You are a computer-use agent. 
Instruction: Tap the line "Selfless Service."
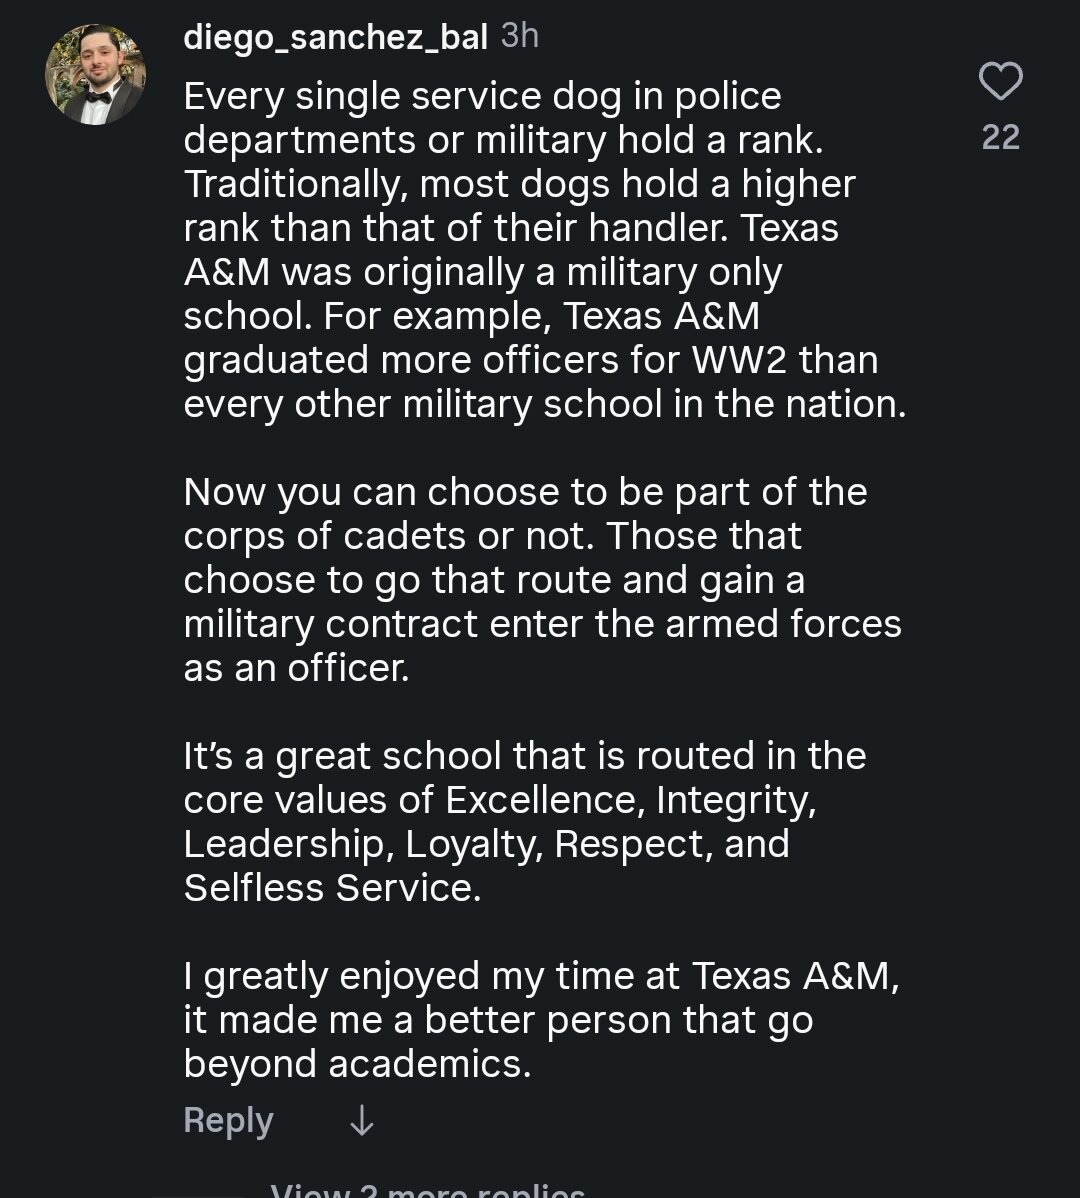(x=332, y=888)
